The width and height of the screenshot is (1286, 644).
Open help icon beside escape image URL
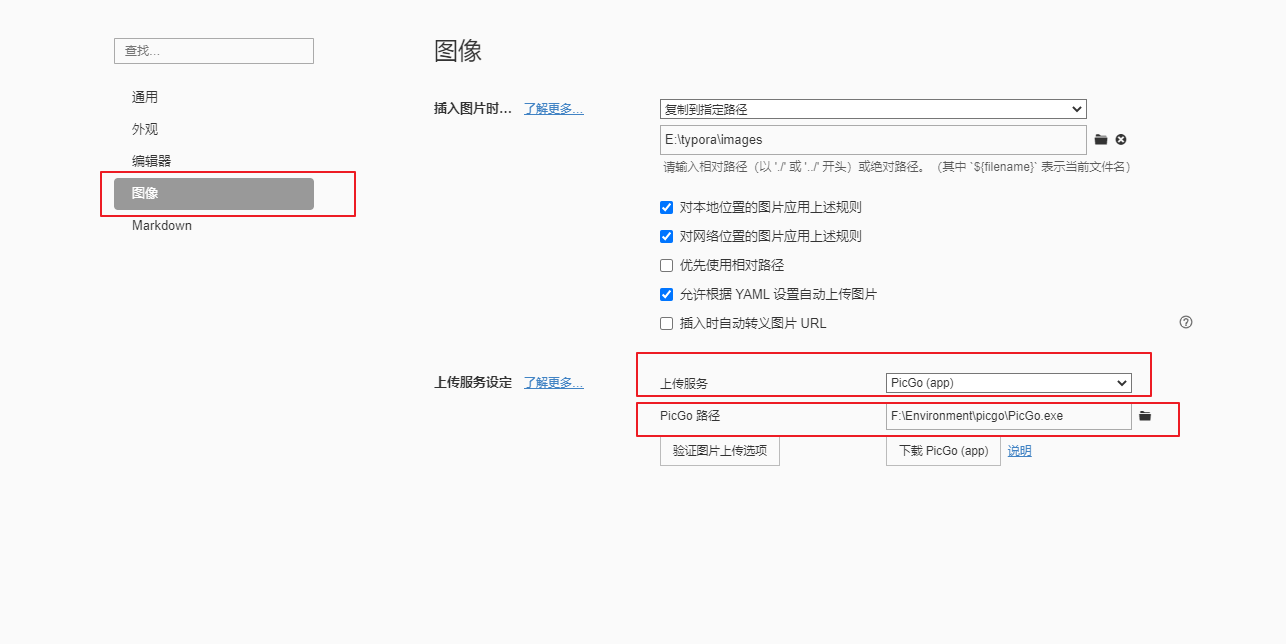tap(1186, 322)
